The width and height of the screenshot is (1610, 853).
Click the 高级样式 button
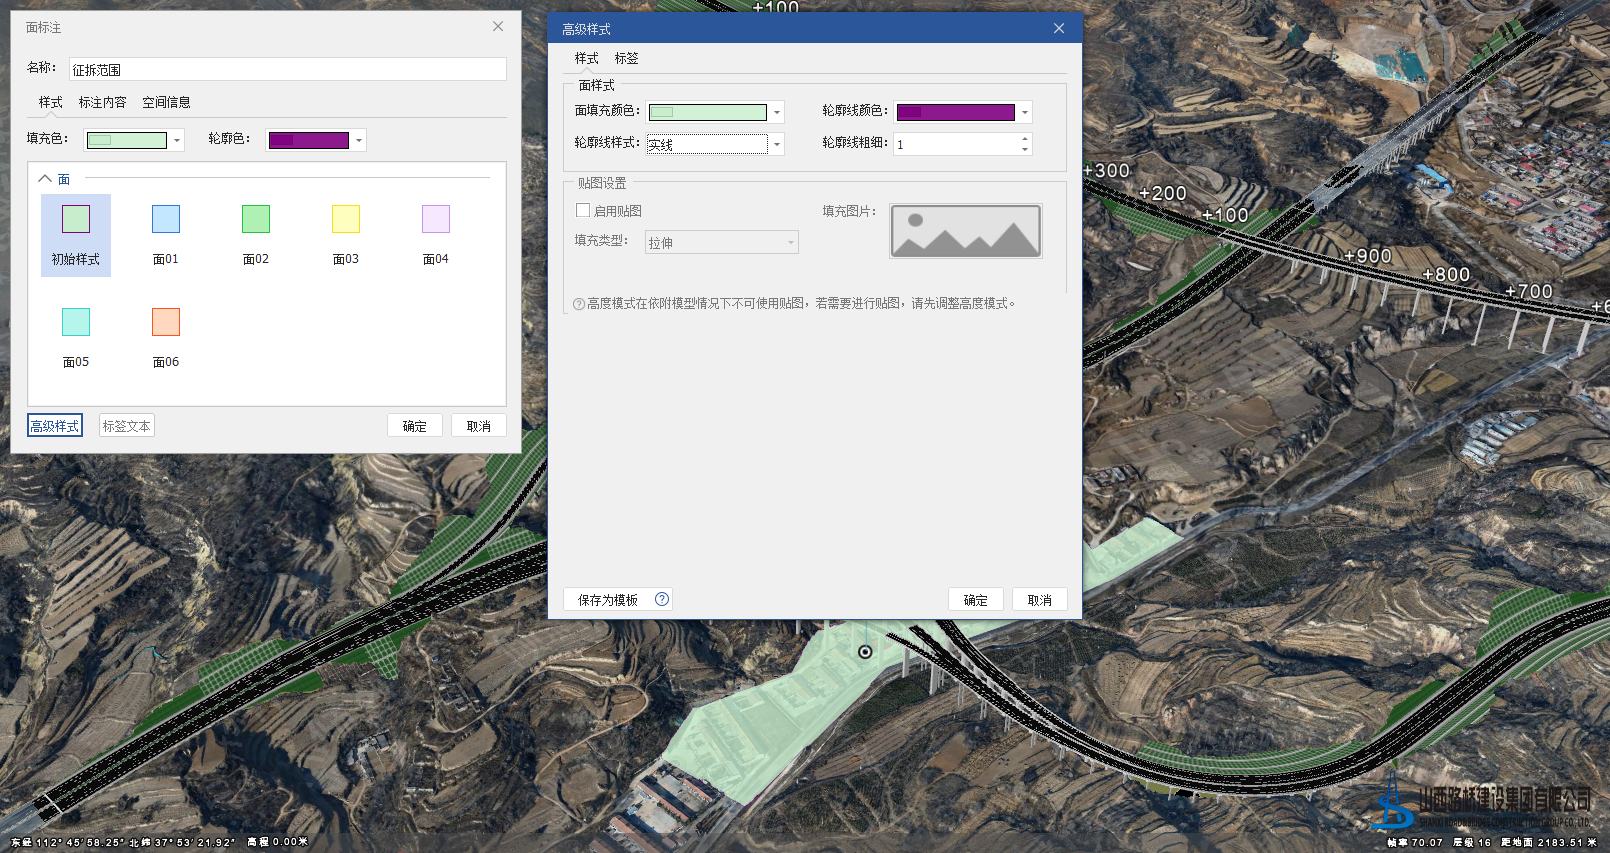[x=55, y=426]
